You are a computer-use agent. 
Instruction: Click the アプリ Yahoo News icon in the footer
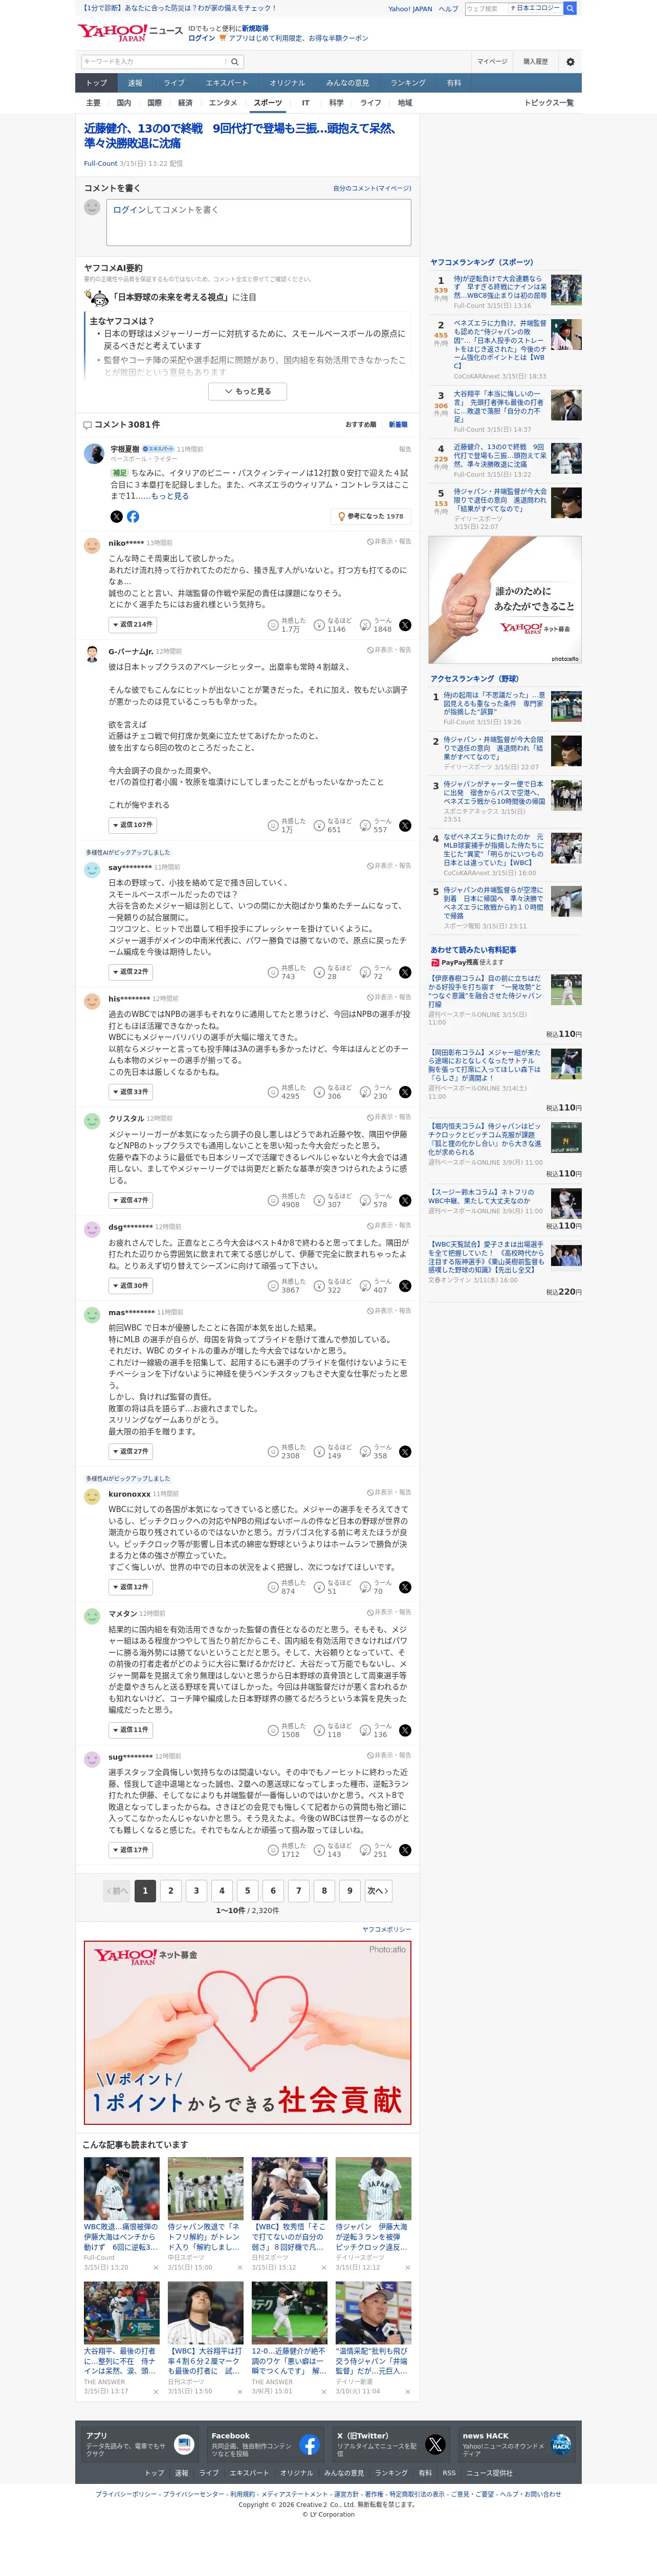[183, 2445]
